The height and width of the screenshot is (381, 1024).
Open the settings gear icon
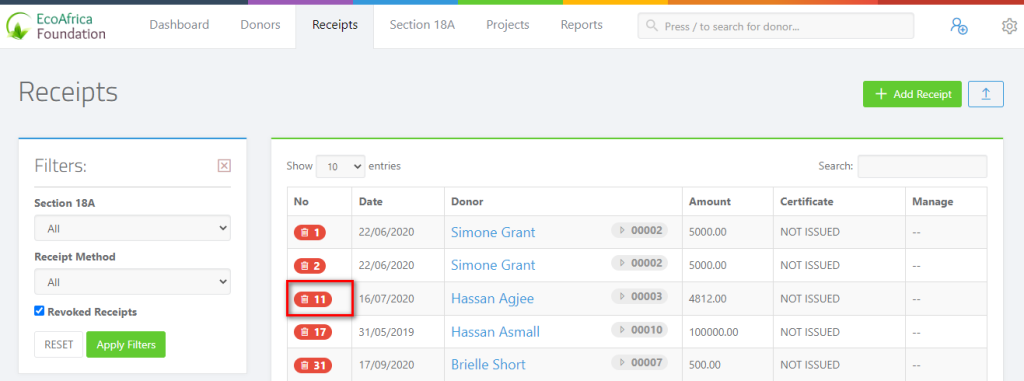pyautogui.click(x=1010, y=26)
